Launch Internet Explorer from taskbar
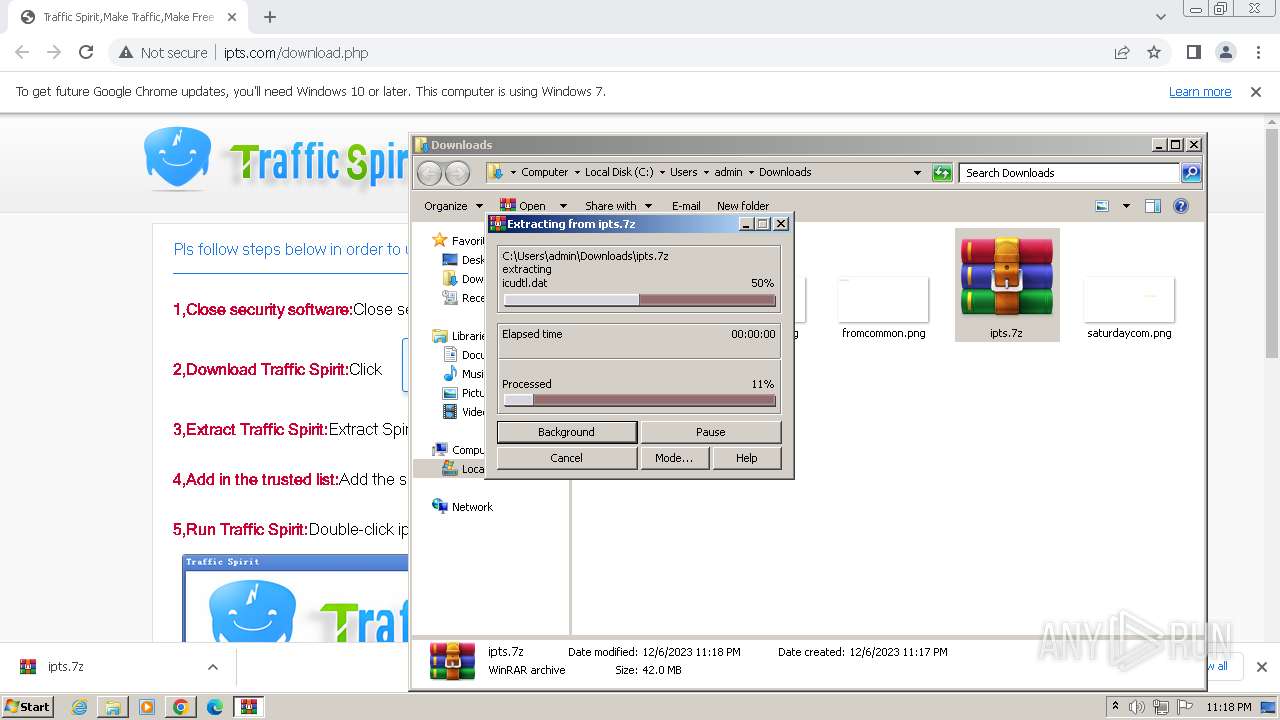Image resolution: width=1280 pixels, height=720 pixels. point(79,707)
